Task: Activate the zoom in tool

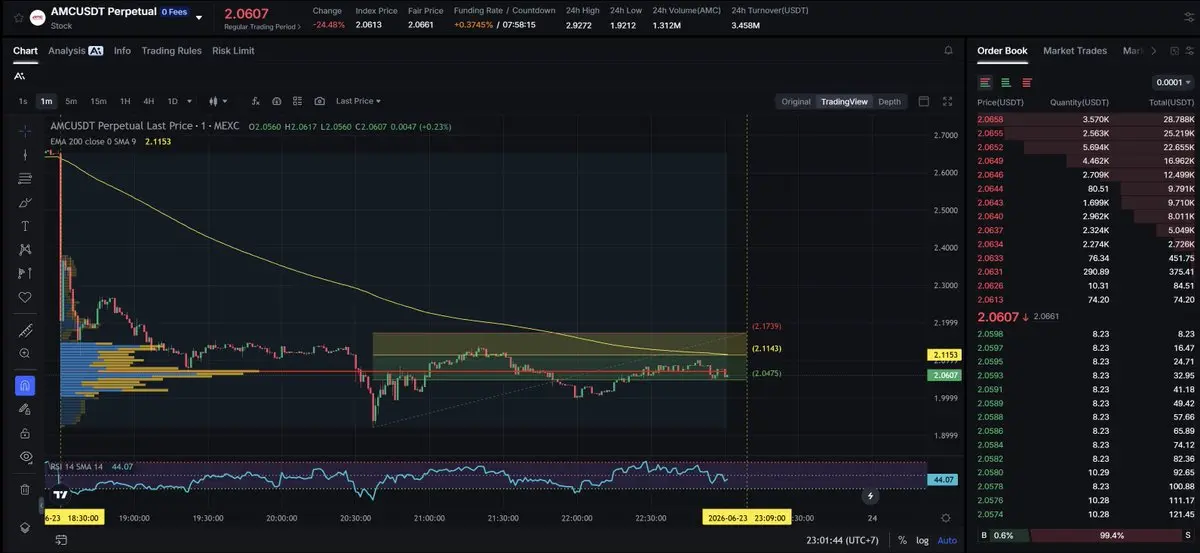Action: (x=25, y=353)
